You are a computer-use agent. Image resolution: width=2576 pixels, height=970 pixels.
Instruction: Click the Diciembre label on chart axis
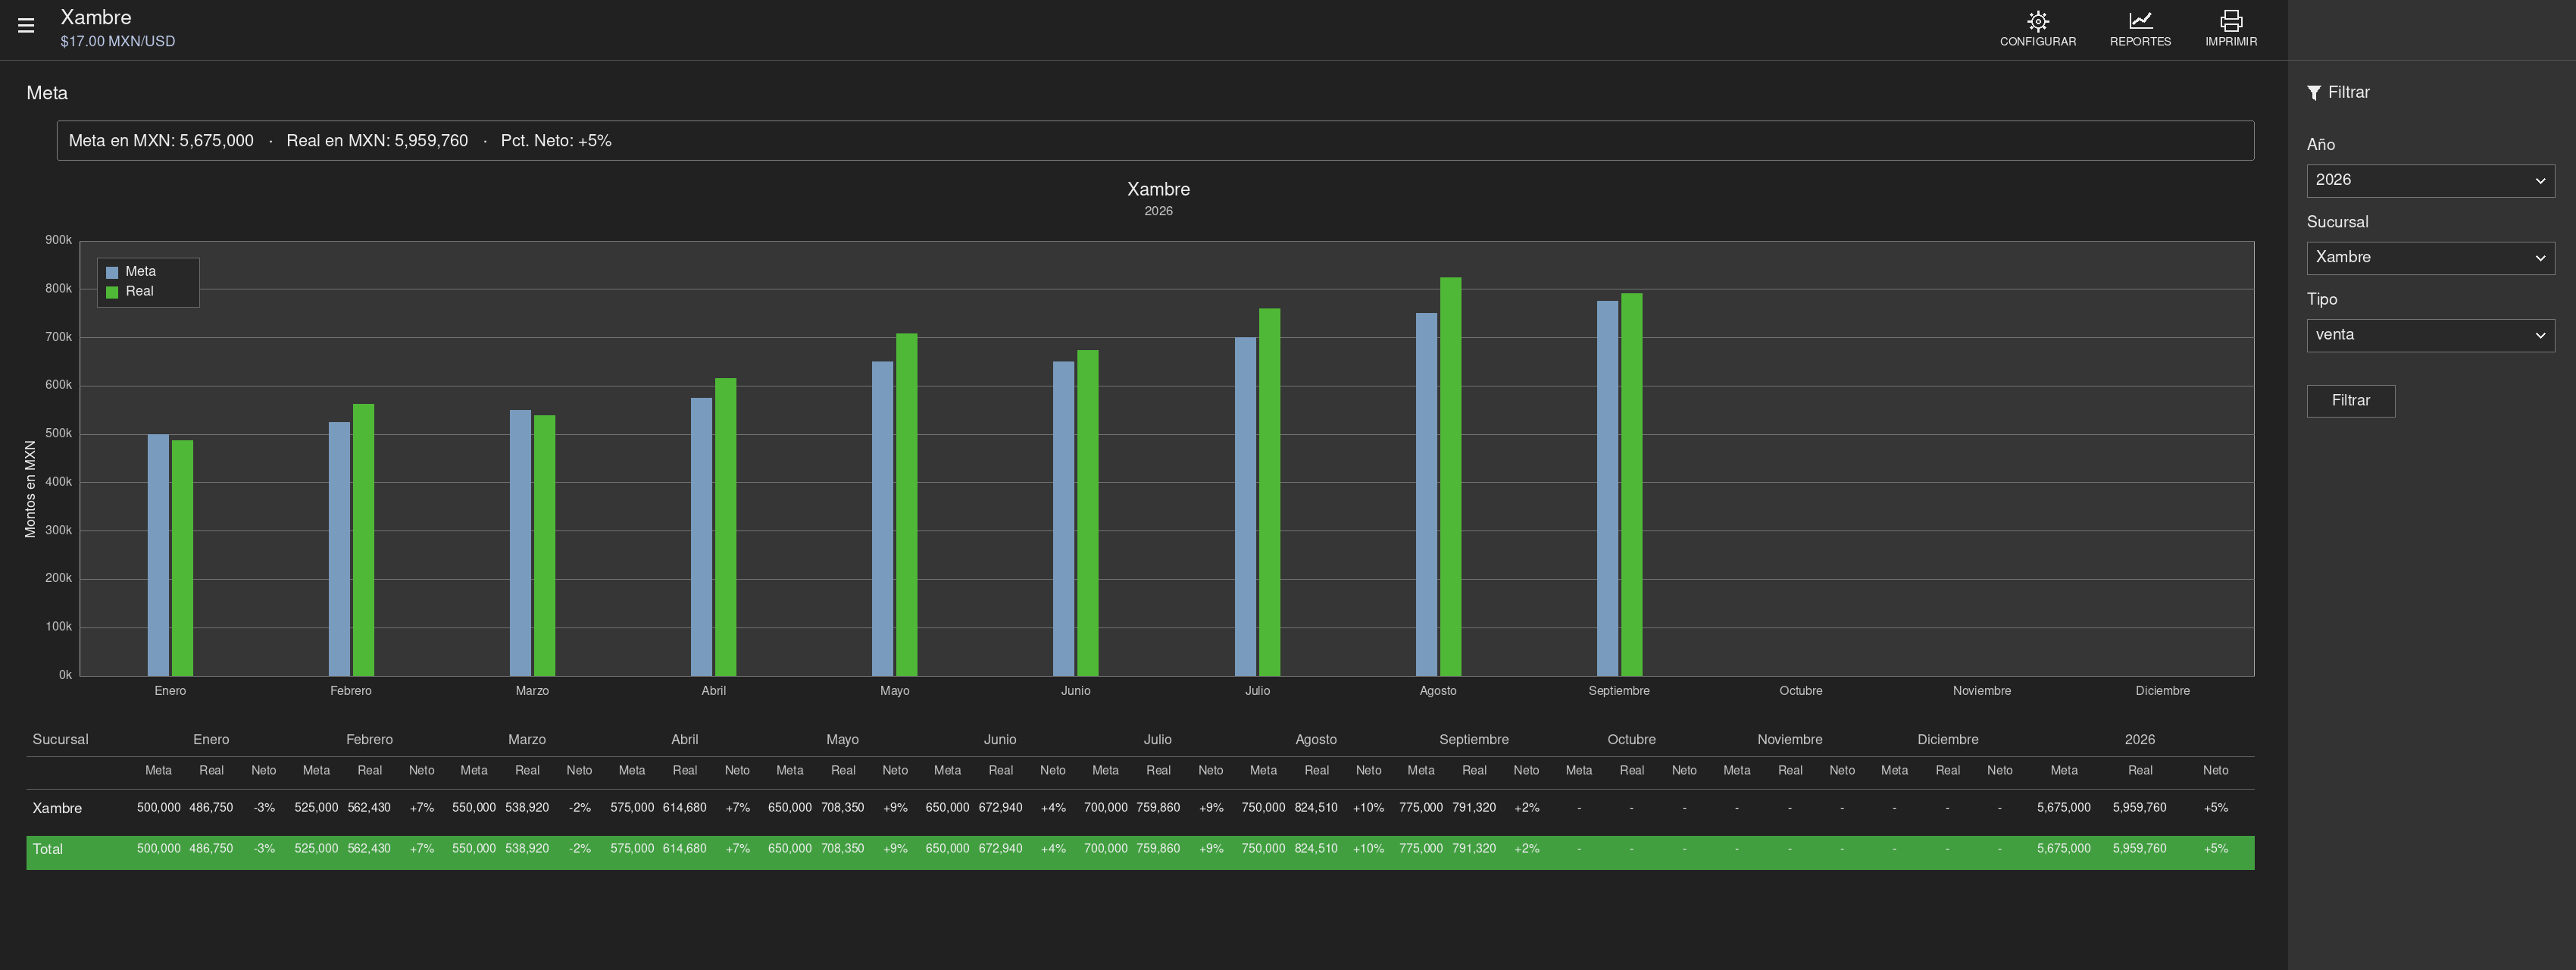pyautogui.click(x=2162, y=691)
